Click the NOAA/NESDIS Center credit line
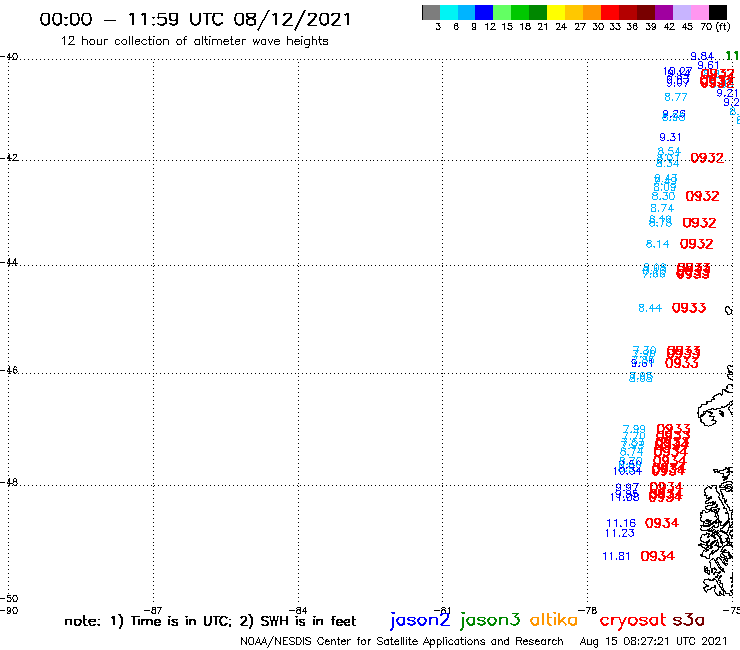 (402, 642)
